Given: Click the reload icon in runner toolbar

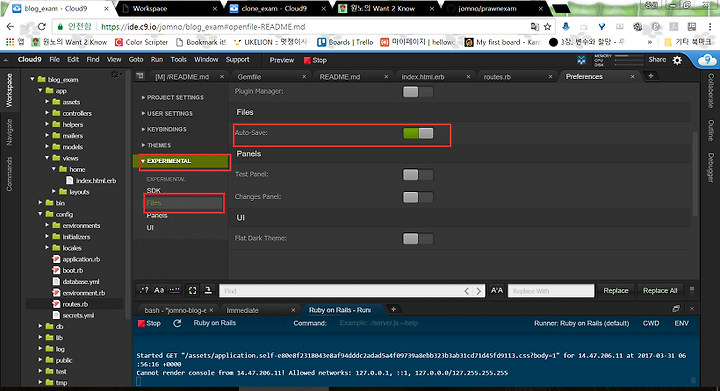Looking at the screenshot, I should (x=177, y=323).
